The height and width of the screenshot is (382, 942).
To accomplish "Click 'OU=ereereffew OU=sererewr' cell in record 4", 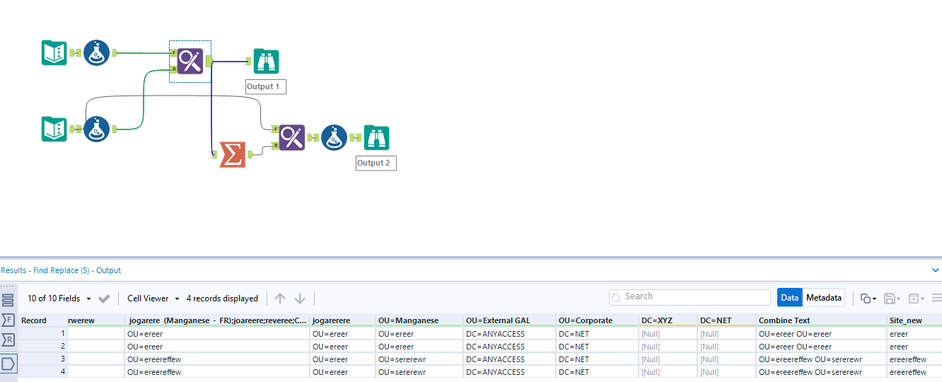I will pyautogui.click(x=821, y=372).
